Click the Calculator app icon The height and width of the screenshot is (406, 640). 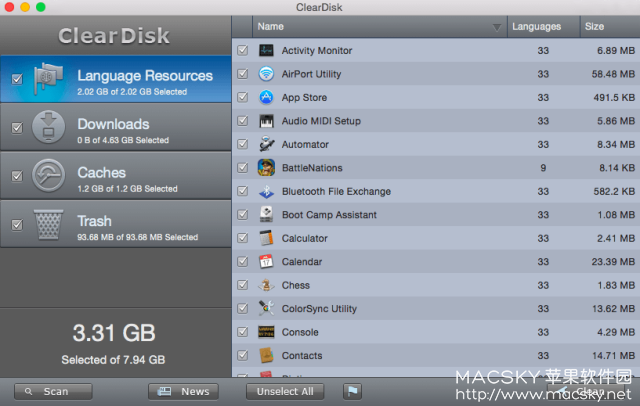click(x=266, y=238)
